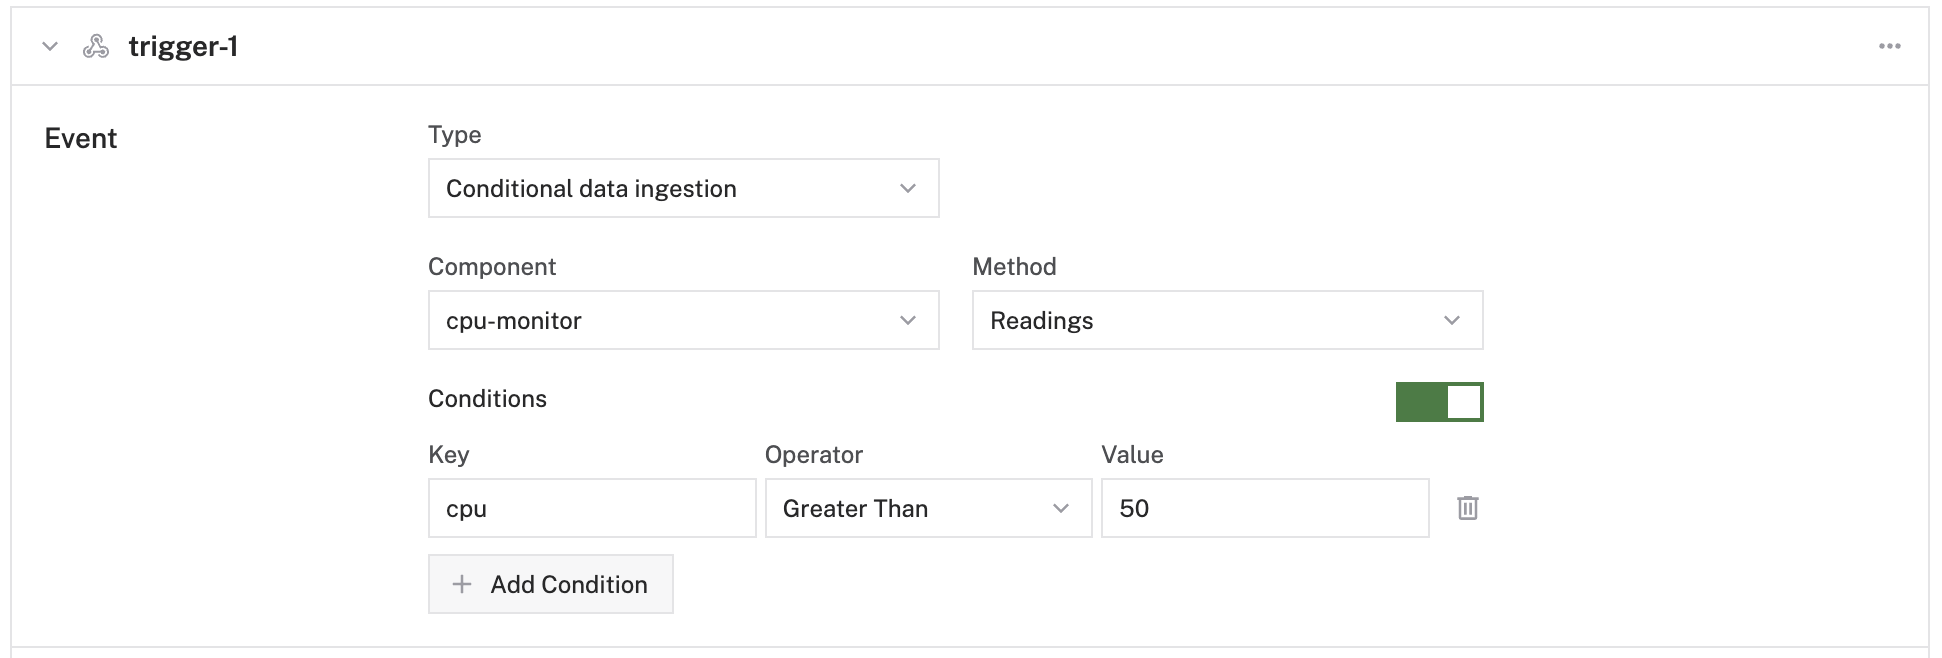Open the Greater Than operator selector

point(928,508)
